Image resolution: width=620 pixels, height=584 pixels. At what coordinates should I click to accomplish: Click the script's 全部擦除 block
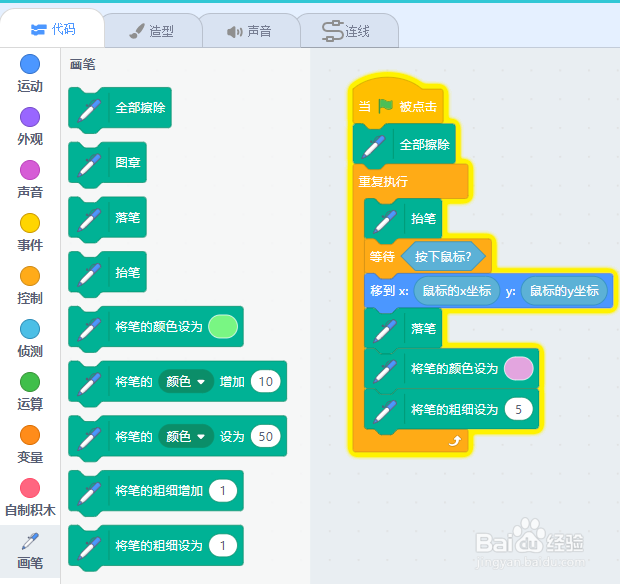tap(404, 144)
